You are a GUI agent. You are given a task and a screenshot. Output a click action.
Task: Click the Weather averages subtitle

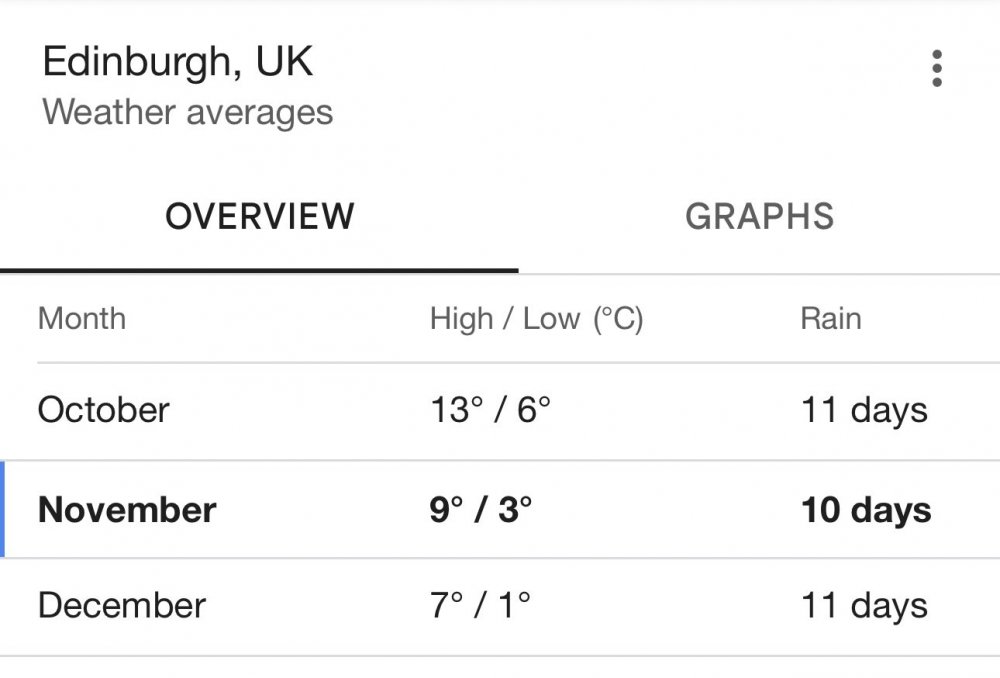point(188,113)
